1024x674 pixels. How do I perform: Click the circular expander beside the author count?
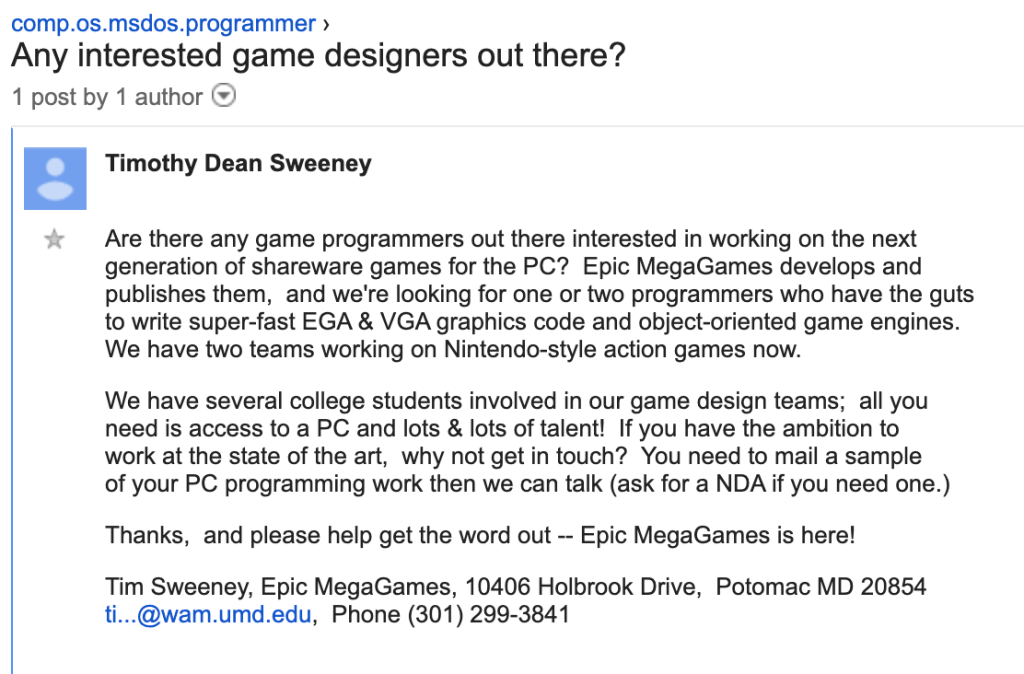[224, 96]
